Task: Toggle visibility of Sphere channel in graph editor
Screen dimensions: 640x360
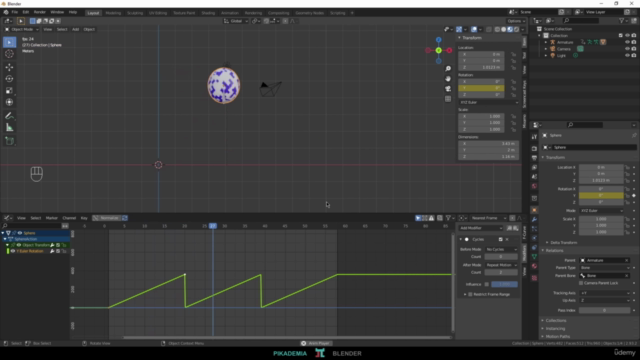Action: [x=20, y=233]
